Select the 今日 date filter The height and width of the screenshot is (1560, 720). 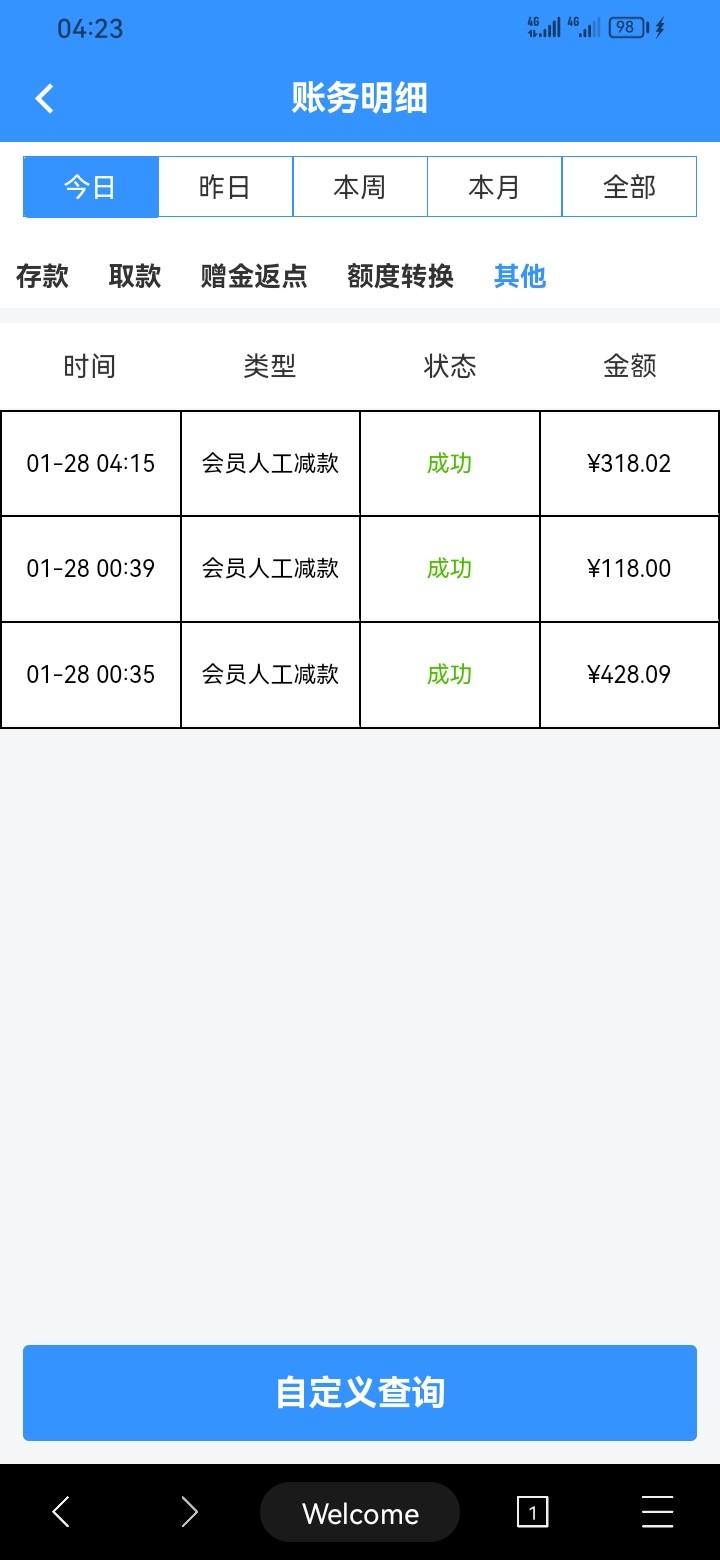(x=91, y=187)
